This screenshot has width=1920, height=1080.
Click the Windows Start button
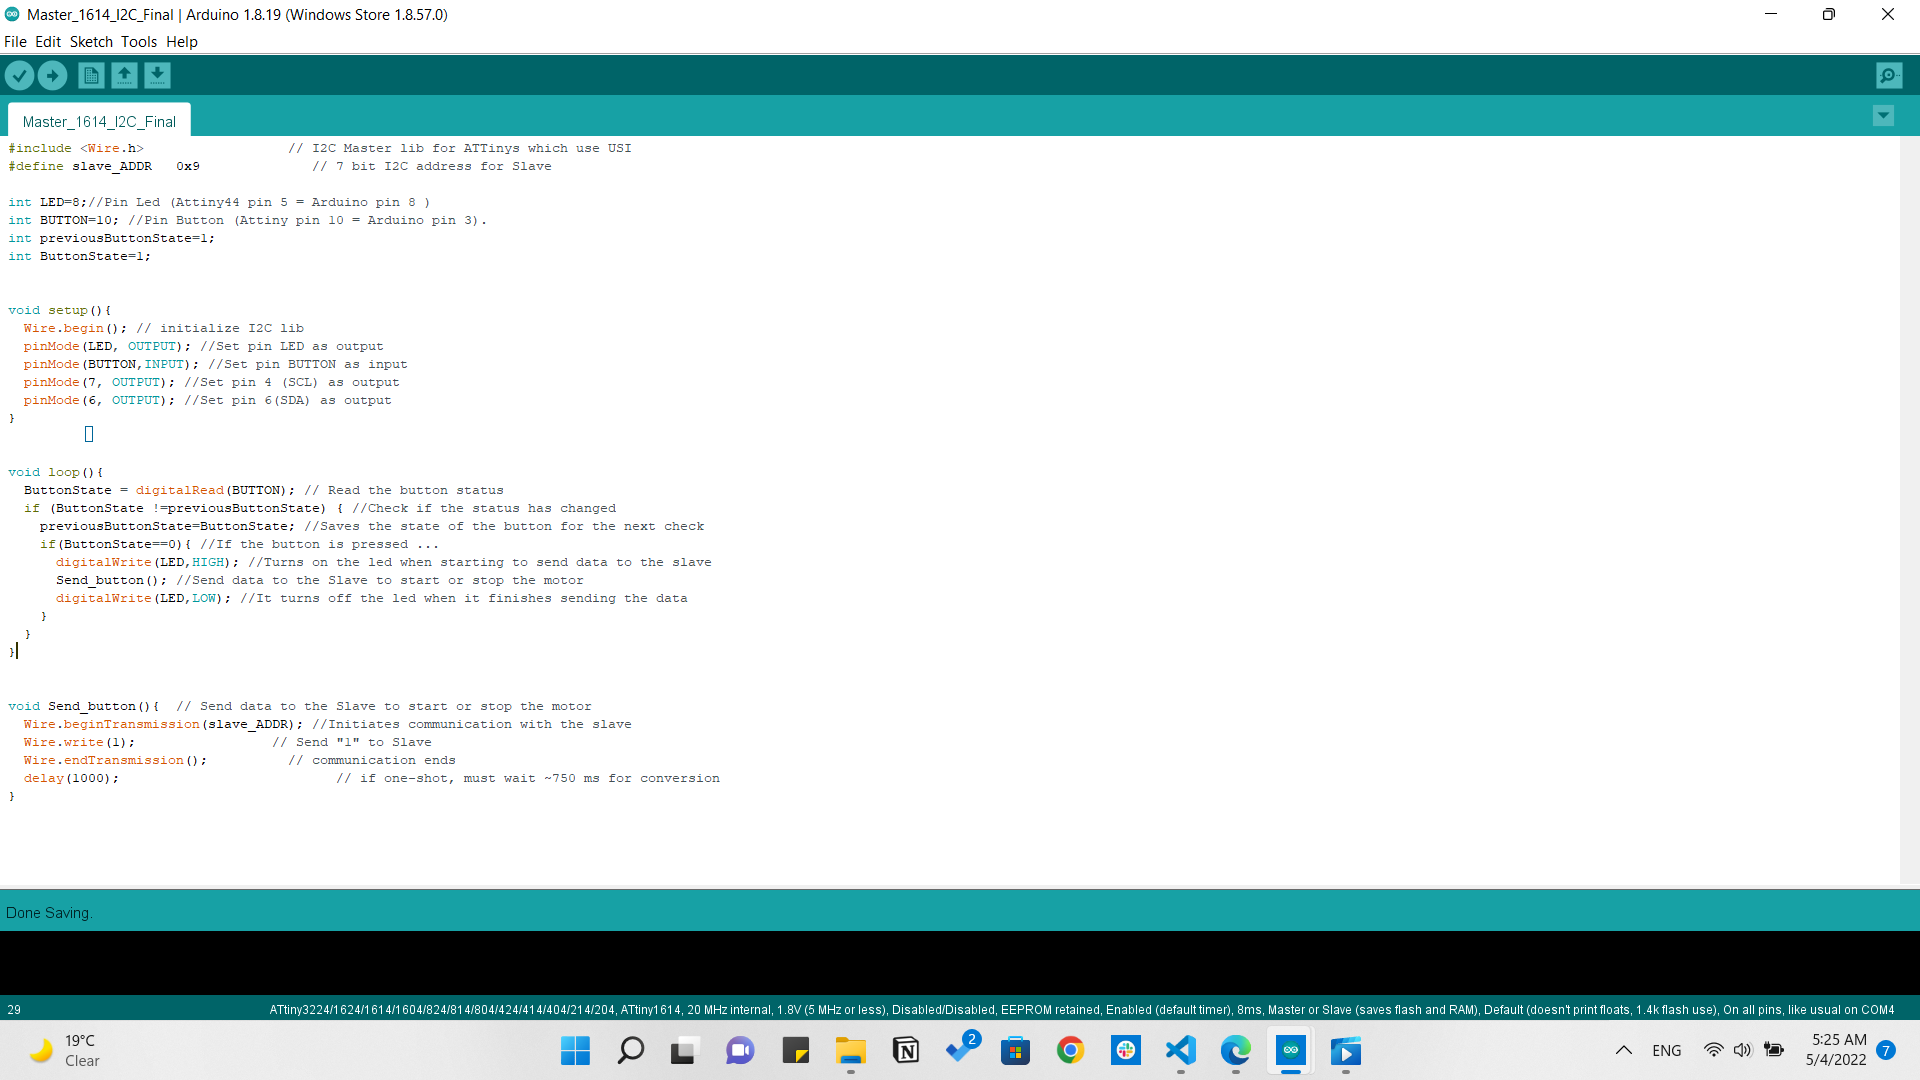pyautogui.click(x=575, y=1050)
